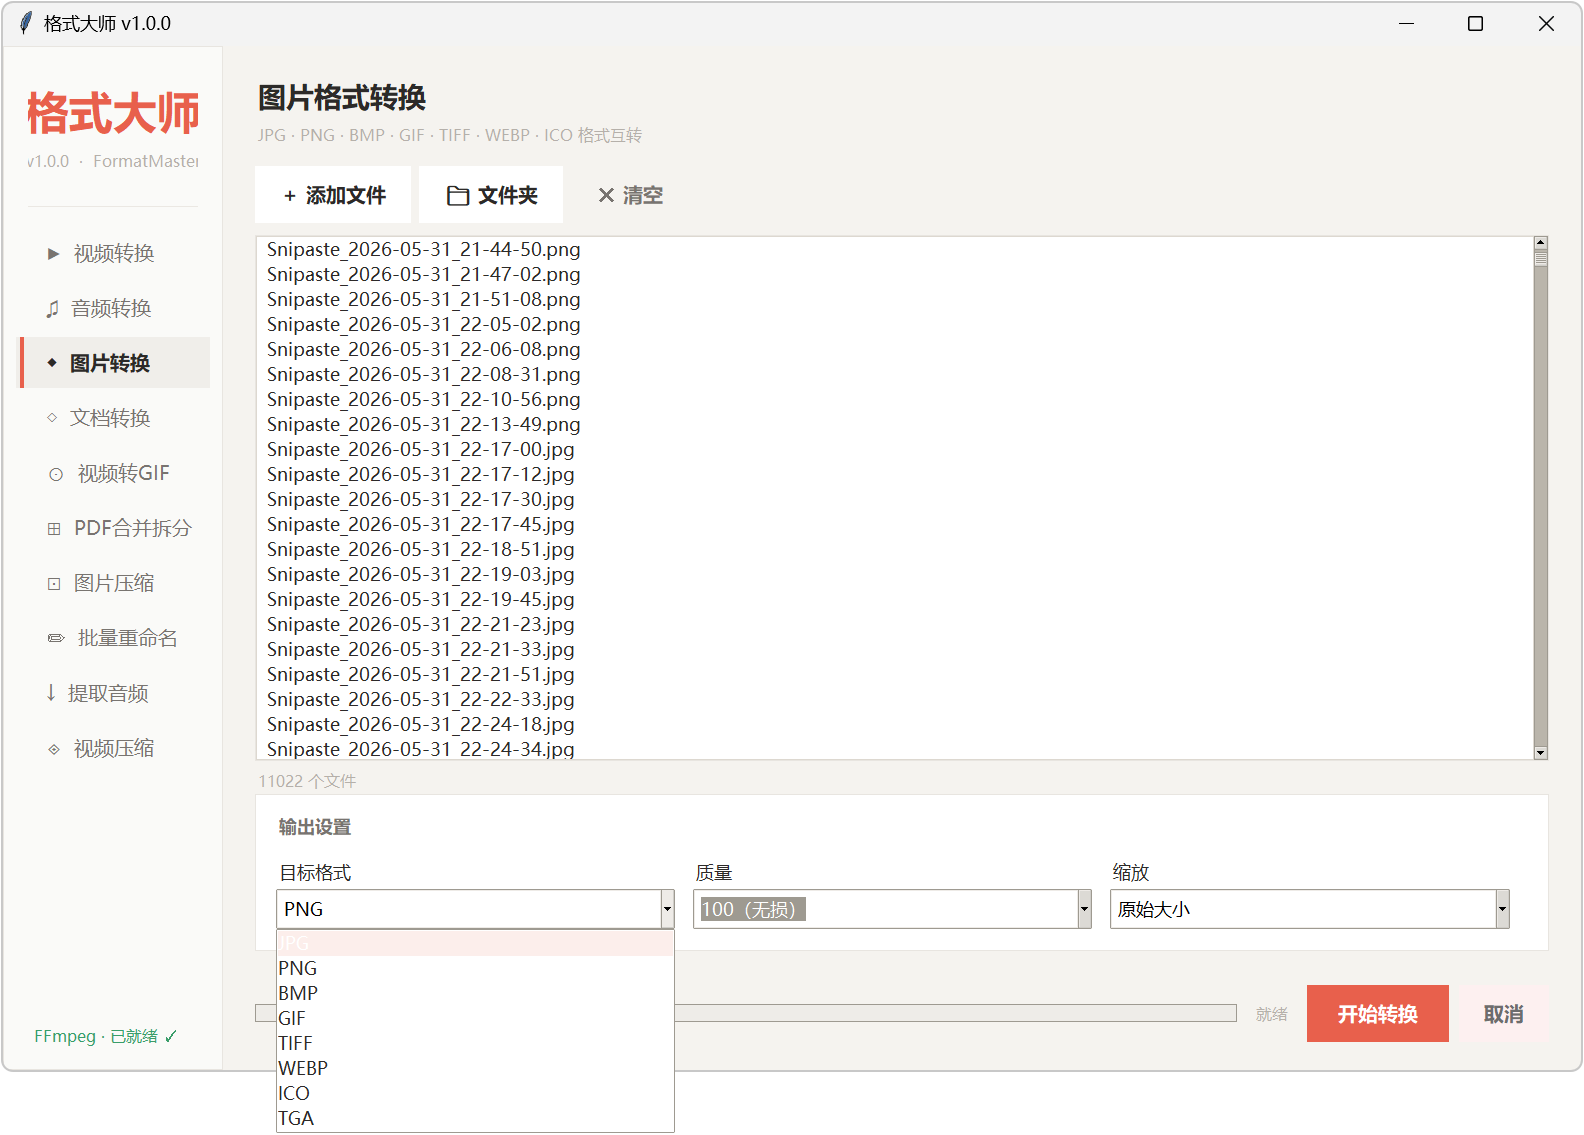The height and width of the screenshot is (1135, 1584).
Task: Start conversion with 开始转换 button
Action: click(1377, 1014)
